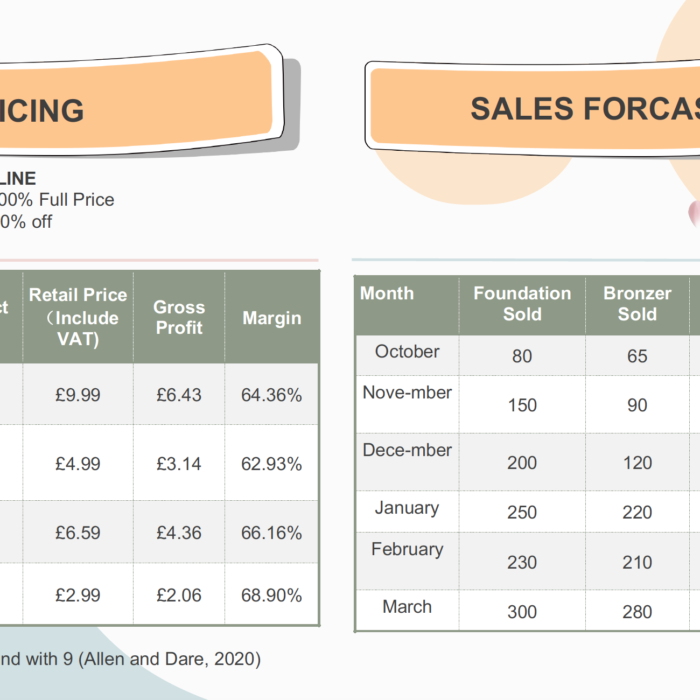Image resolution: width=700 pixels, height=700 pixels.
Task: Click the SALES FORCAST heading banner
Action: coord(533,108)
